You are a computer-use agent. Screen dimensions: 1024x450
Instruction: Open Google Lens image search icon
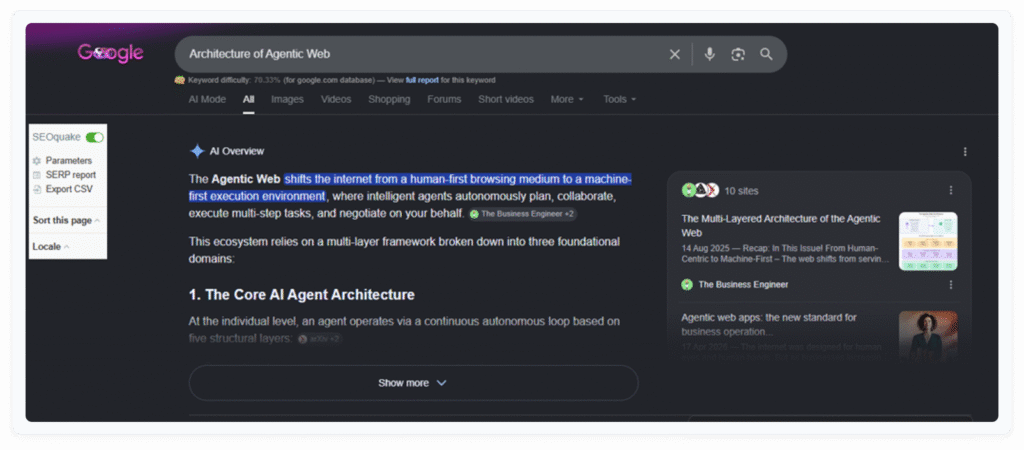(x=738, y=55)
